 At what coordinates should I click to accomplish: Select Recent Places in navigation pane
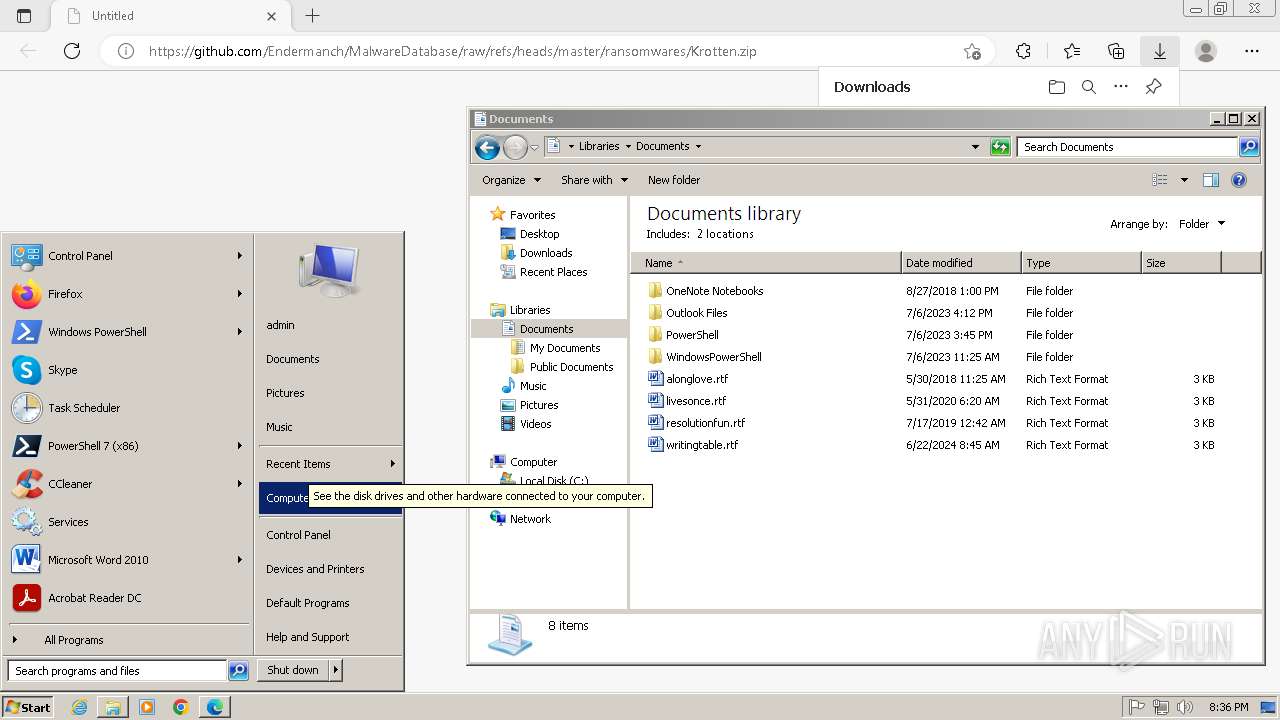tap(553, 272)
